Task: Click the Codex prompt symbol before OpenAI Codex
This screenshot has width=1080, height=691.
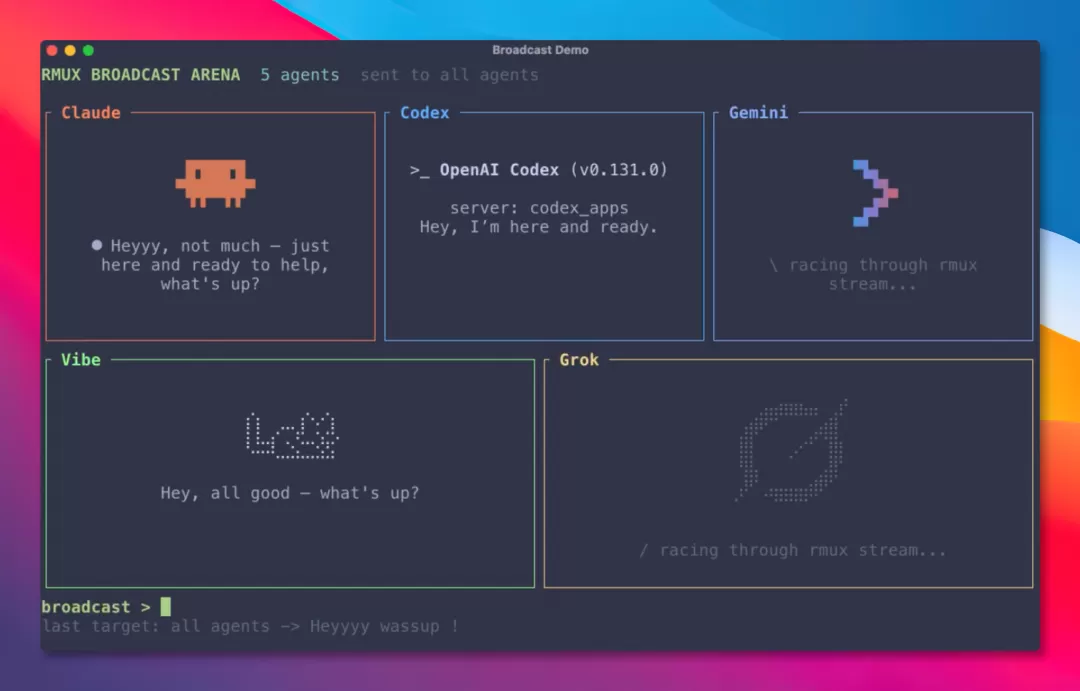Action: coord(419,170)
